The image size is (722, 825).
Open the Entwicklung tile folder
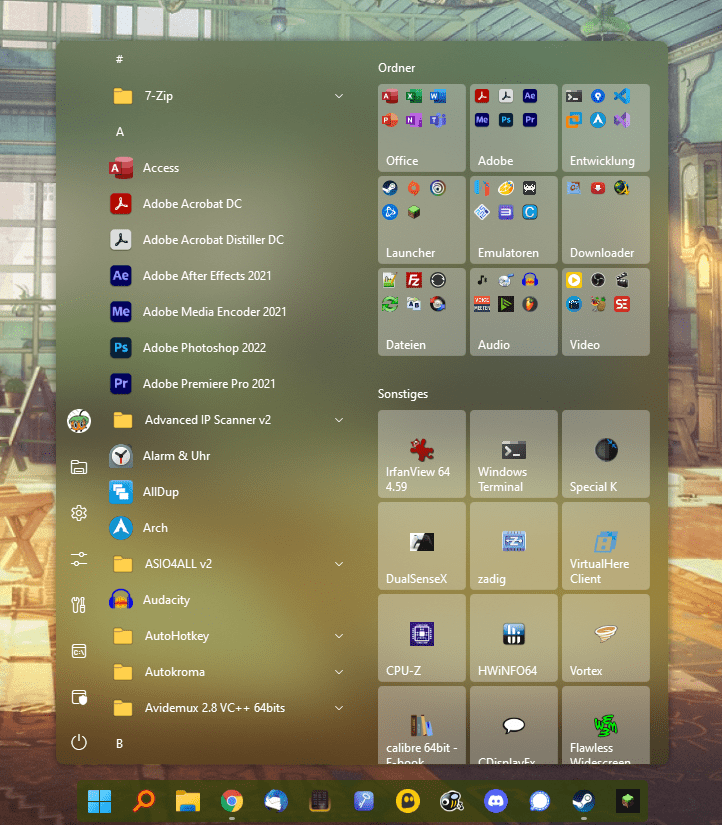point(606,128)
